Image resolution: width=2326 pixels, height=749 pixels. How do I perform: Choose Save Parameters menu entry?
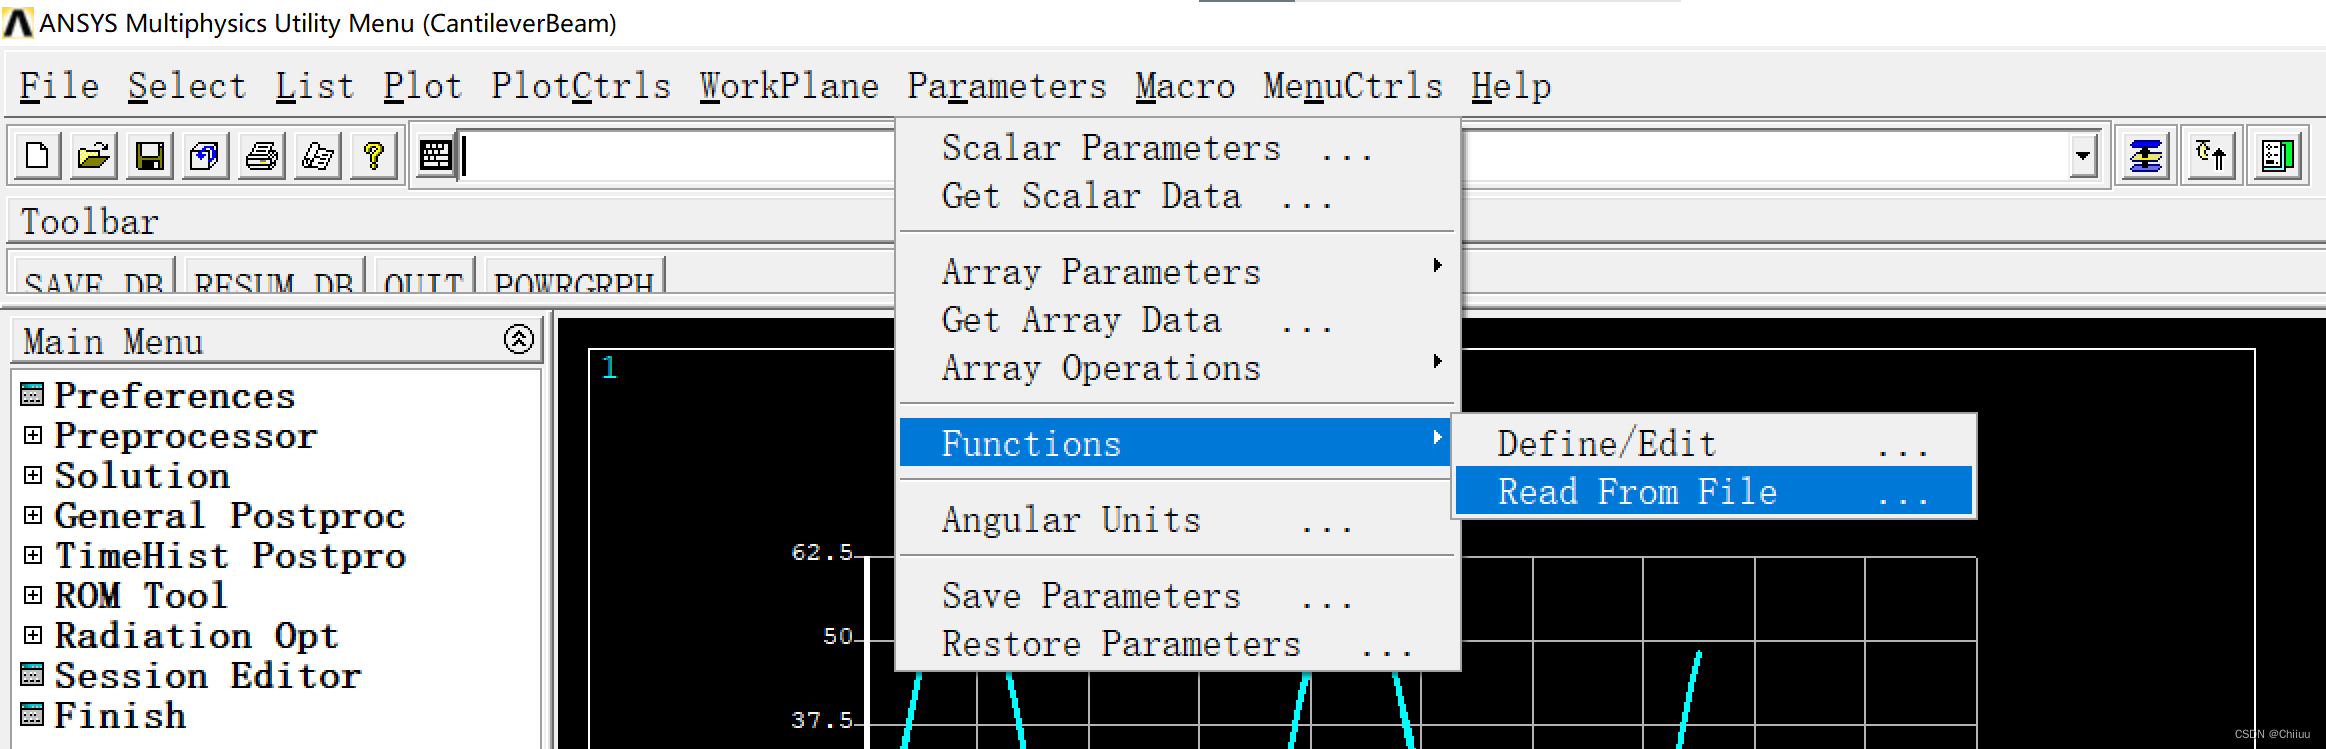point(1177,595)
